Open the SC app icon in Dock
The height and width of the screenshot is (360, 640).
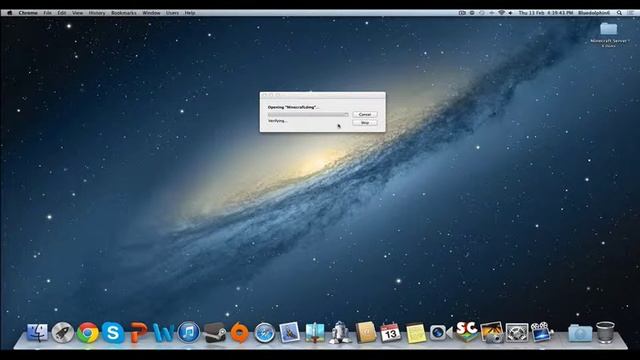tap(466, 332)
